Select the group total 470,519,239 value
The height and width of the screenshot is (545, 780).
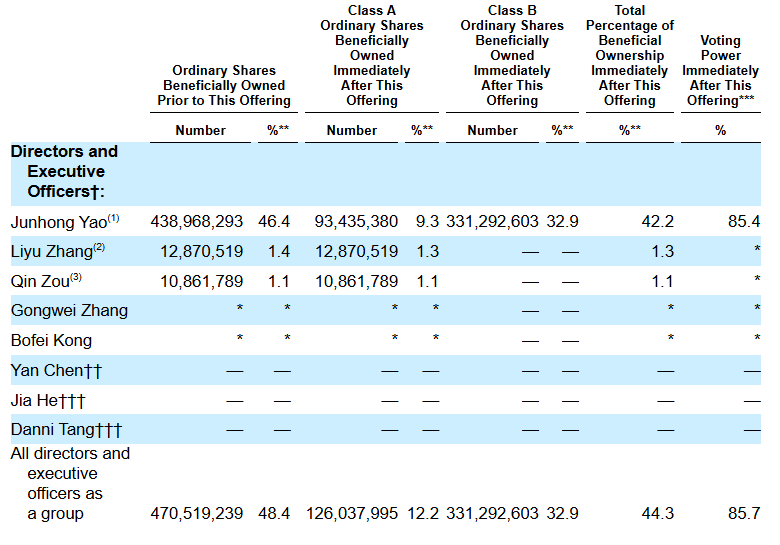pos(196,513)
